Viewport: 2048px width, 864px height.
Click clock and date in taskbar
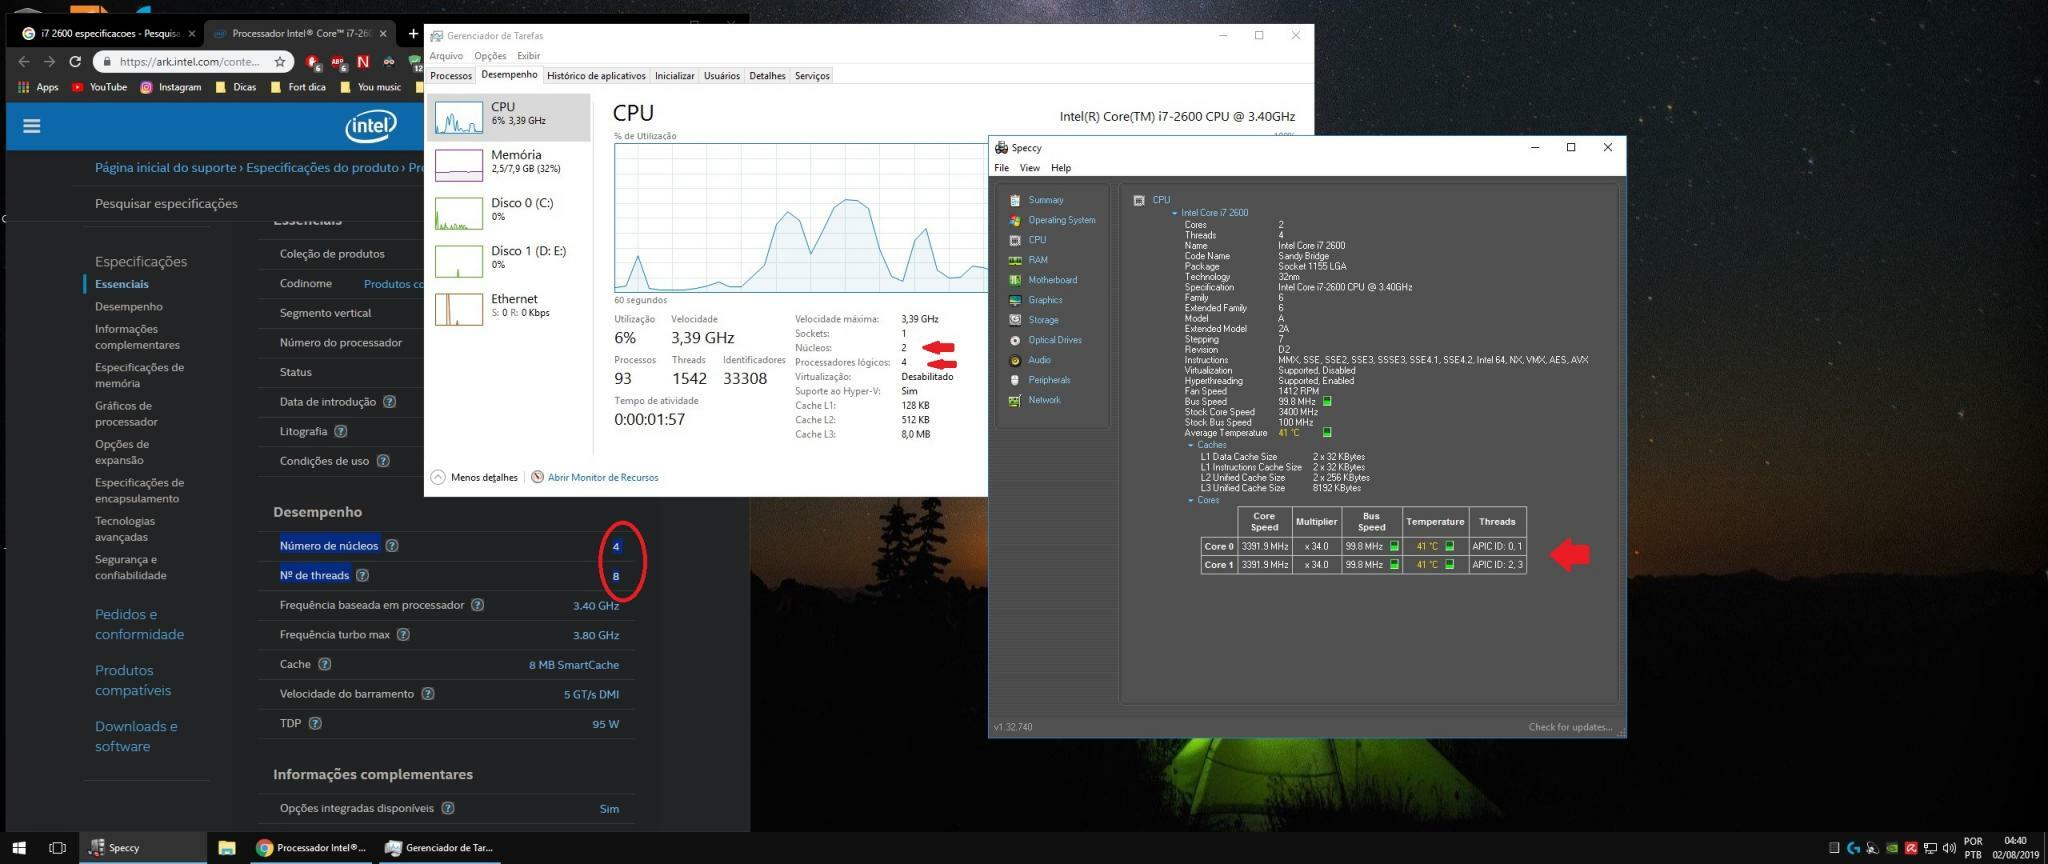2015,848
